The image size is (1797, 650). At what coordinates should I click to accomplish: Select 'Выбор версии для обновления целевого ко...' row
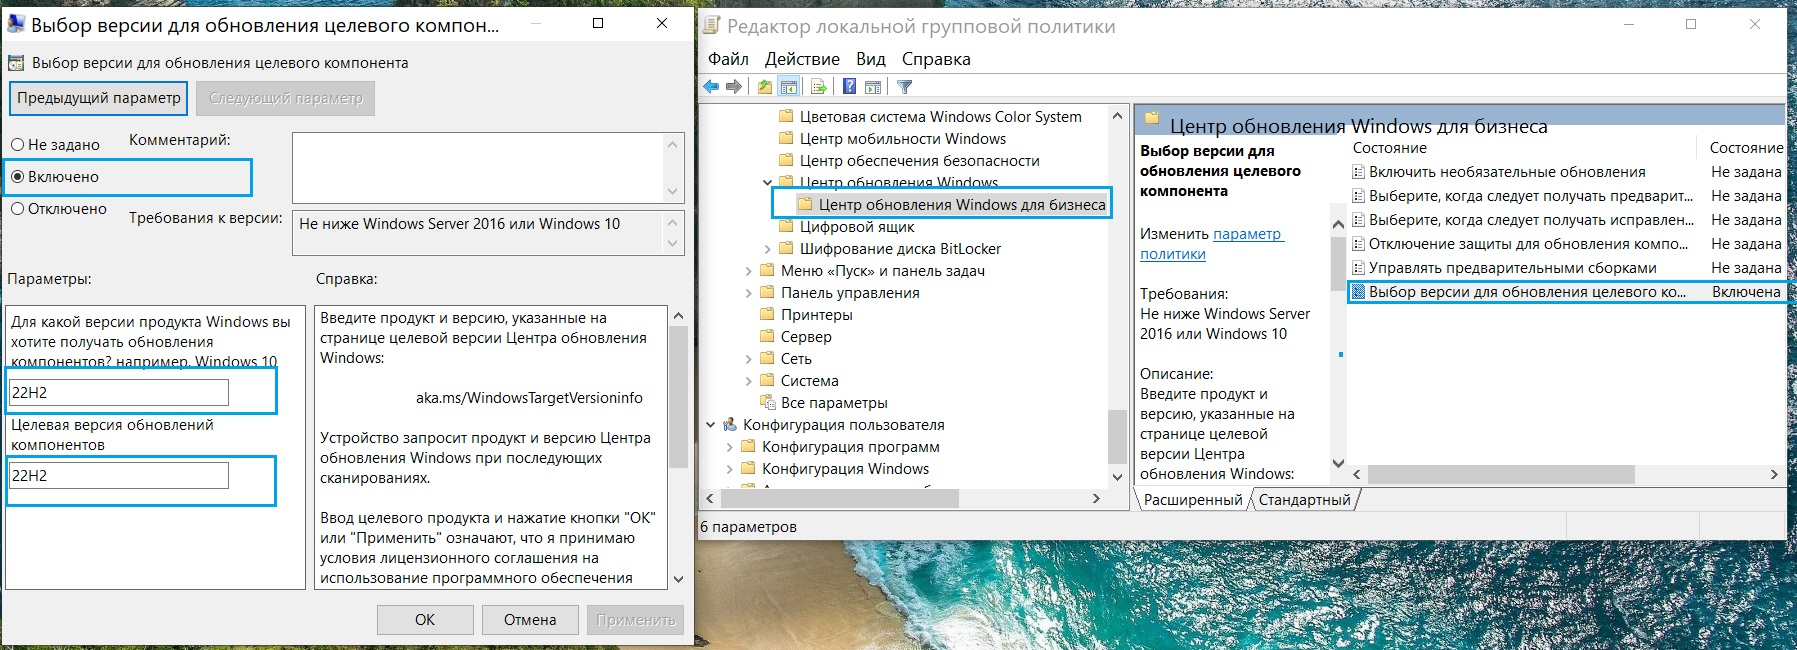coord(1566,292)
